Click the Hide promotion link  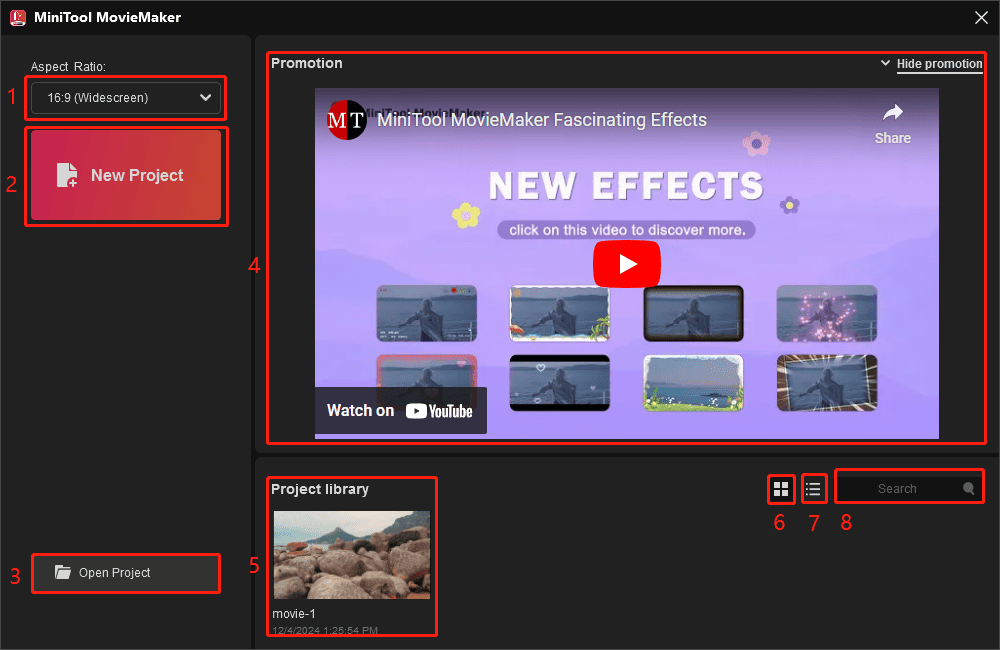939,64
